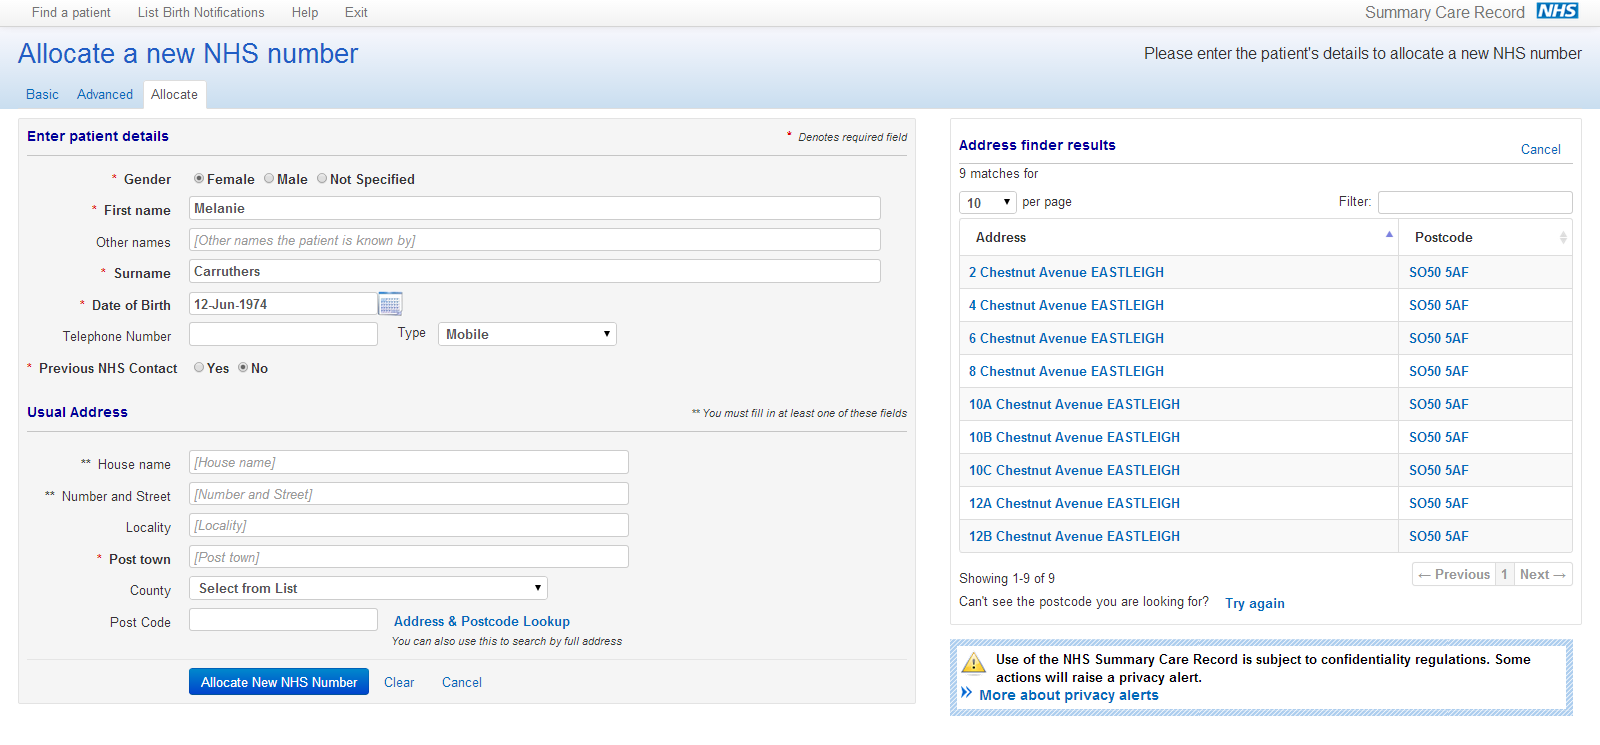The width and height of the screenshot is (1600, 745).
Task: Select 10B Chestnut Avenue EASTLEIGH address
Action: point(1074,437)
